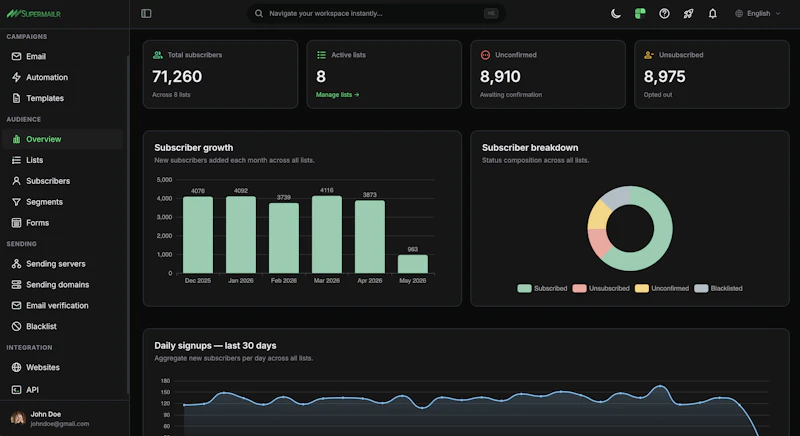The width and height of the screenshot is (800, 436).
Task: Click the Email verification envelope icon
Action: tap(16, 305)
